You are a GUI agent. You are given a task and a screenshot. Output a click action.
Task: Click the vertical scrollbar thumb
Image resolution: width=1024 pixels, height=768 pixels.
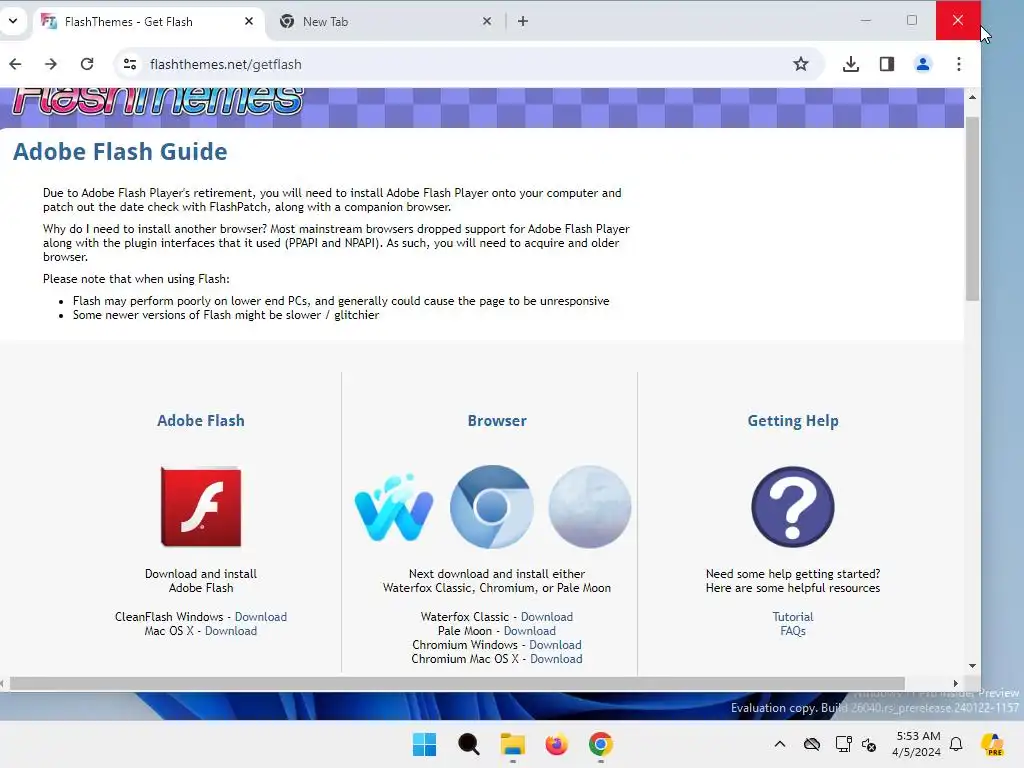tap(972, 209)
